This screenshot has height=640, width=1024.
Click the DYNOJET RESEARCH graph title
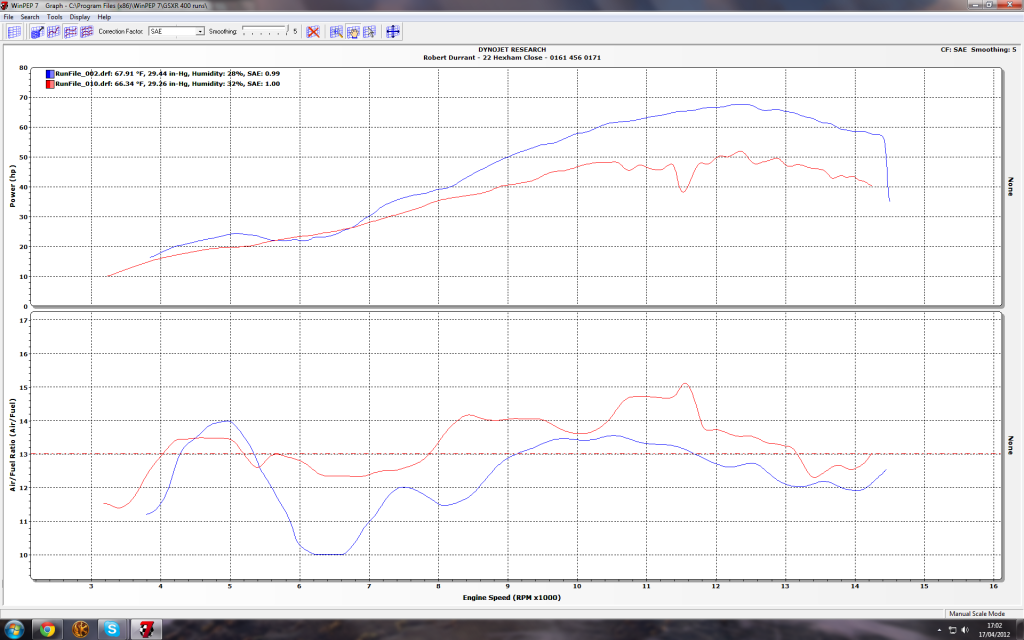512,50
